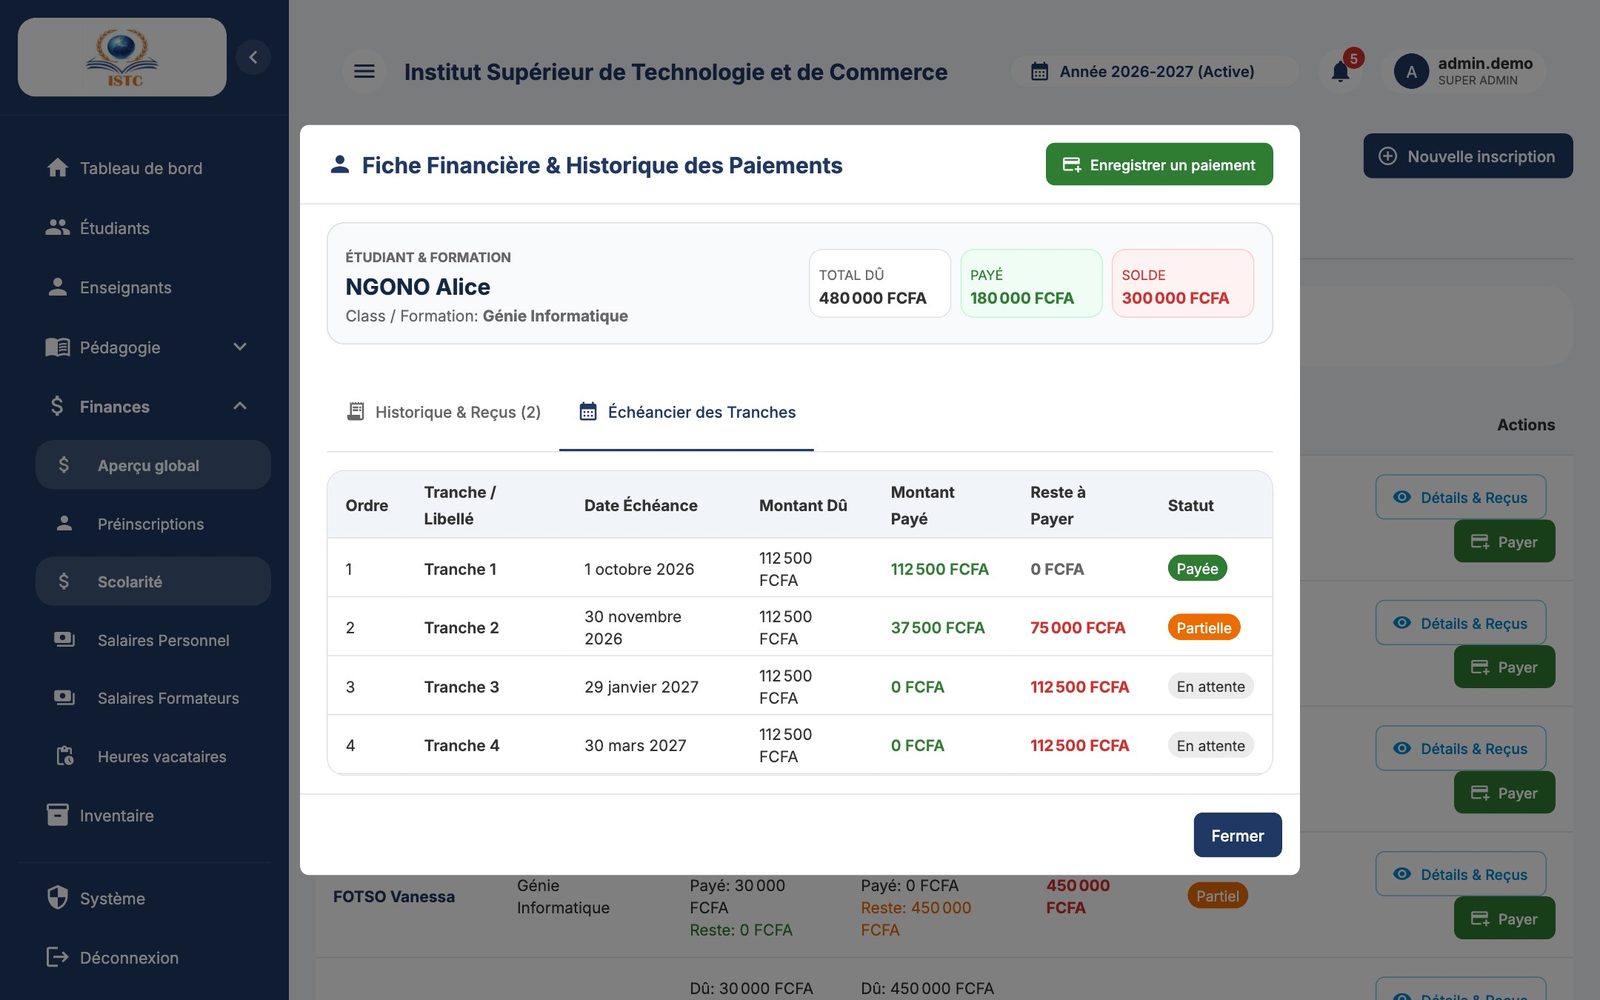Expand the Pédagogie submenu chevron
This screenshot has height=1000, width=1600.
(x=240, y=347)
